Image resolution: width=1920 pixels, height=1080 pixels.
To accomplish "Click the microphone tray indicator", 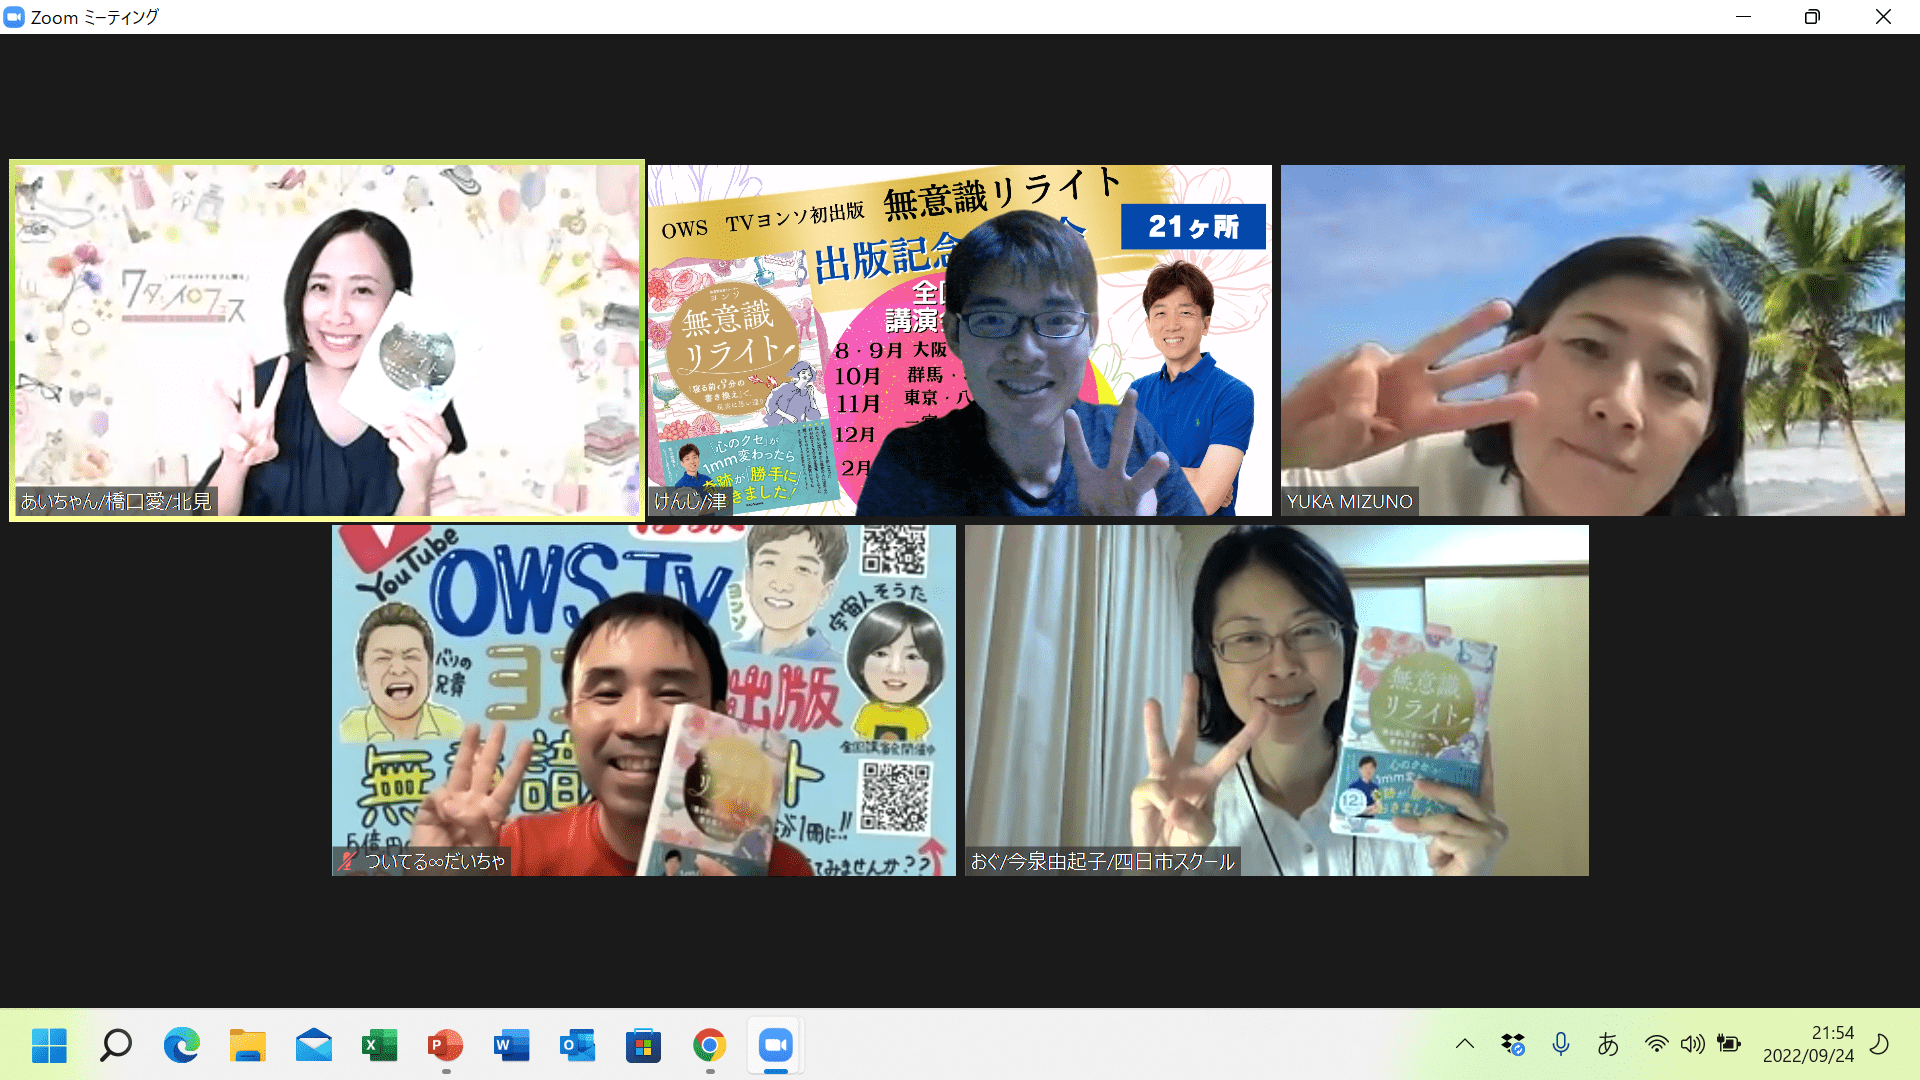I will point(1560,1044).
